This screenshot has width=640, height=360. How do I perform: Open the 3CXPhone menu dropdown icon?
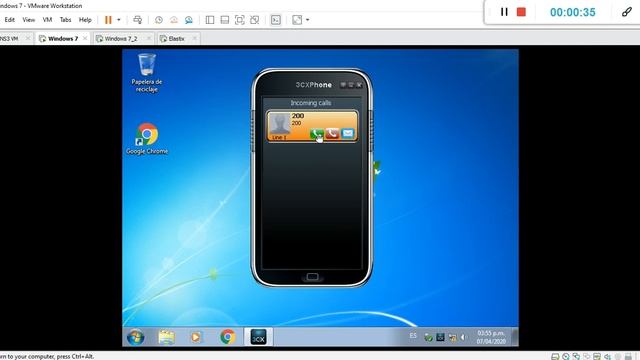point(343,85)
